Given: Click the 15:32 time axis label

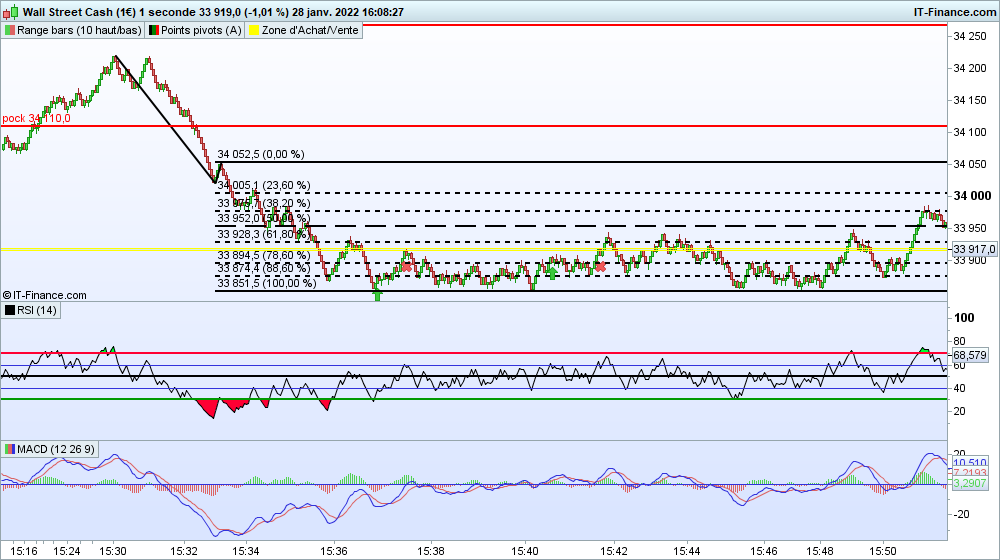Looking at the screenshot, I should (184, 551).
